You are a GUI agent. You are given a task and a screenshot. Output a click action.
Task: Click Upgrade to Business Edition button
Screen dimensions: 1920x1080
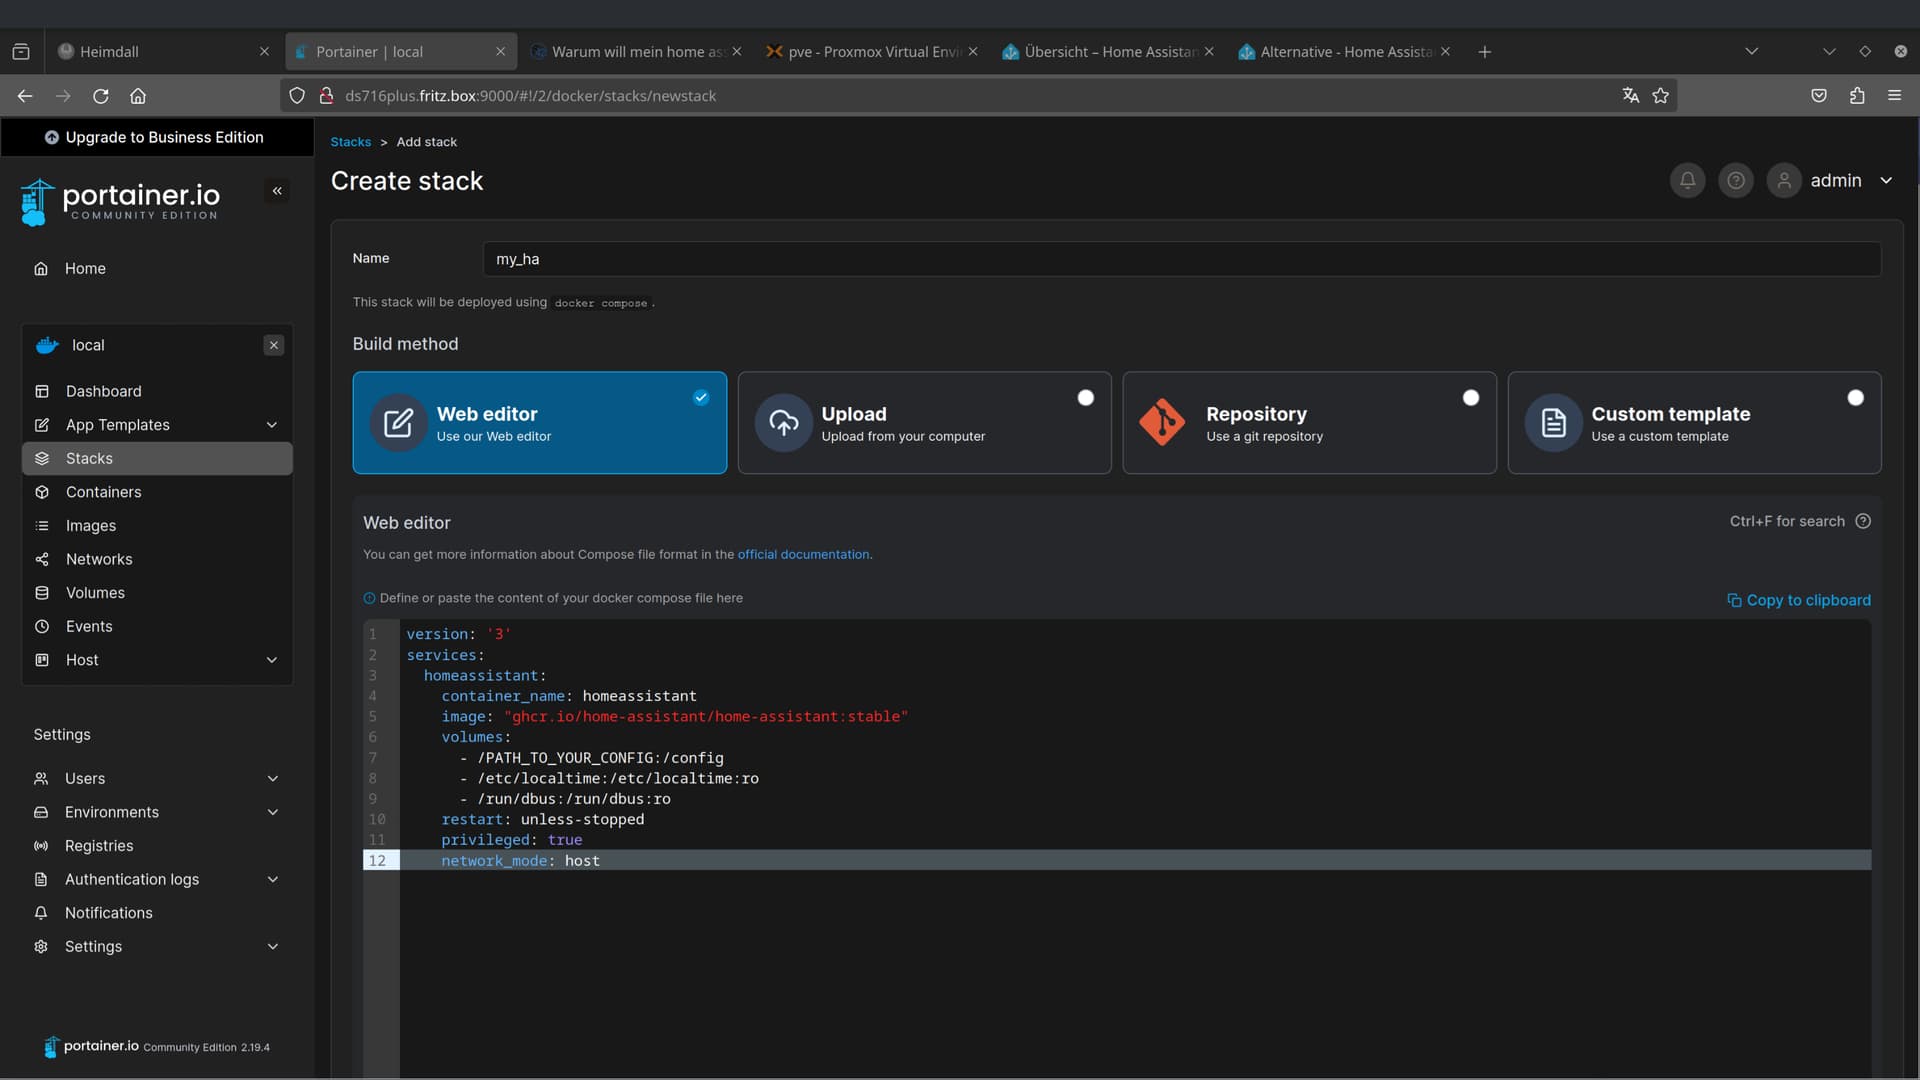click(155, 138)
